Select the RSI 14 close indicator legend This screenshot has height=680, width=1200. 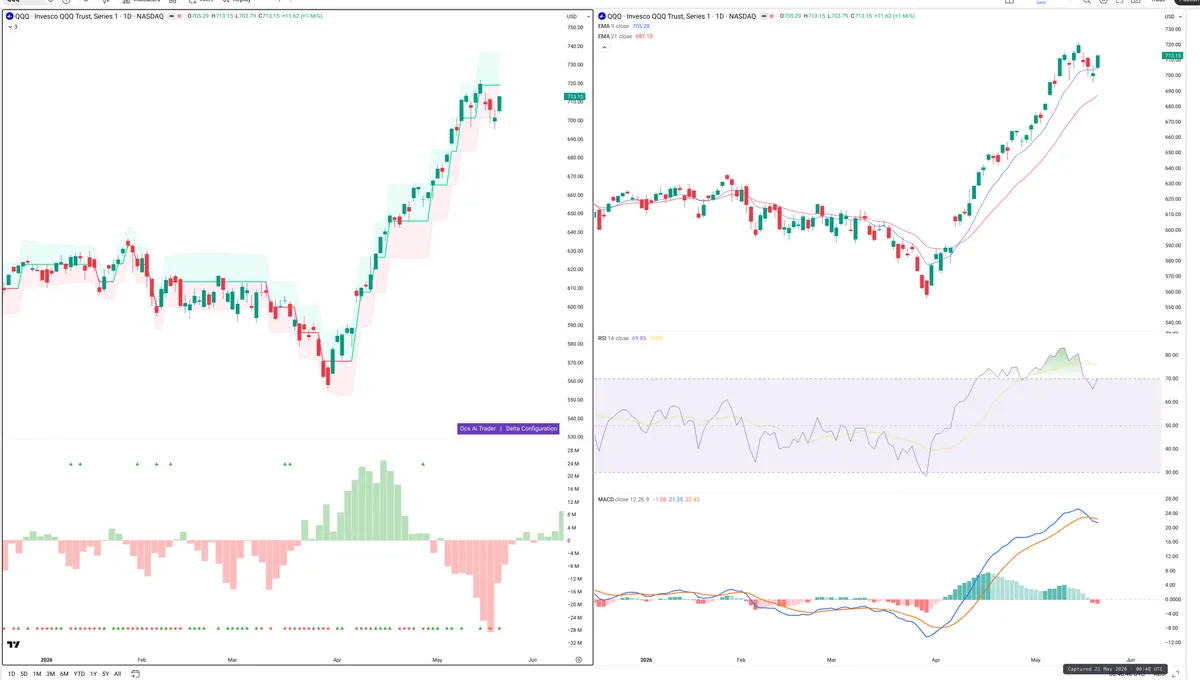(x=630, y=338)
